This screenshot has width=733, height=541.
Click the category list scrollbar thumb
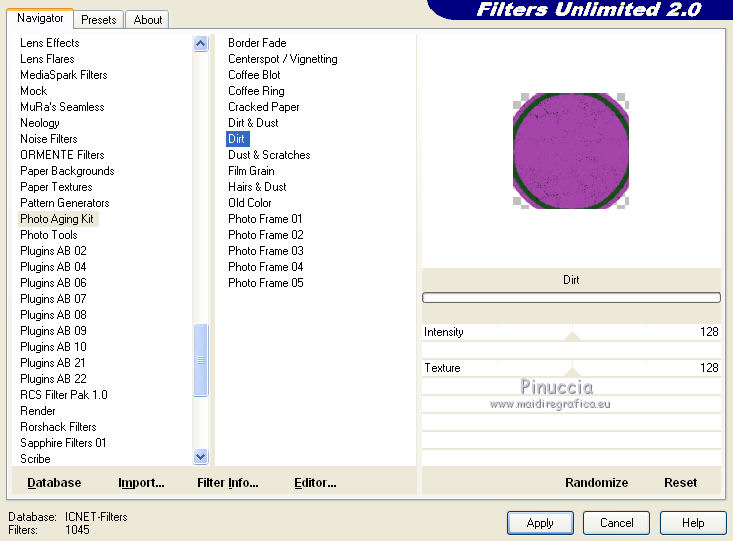pyautogui.click(x=201, y=360)
